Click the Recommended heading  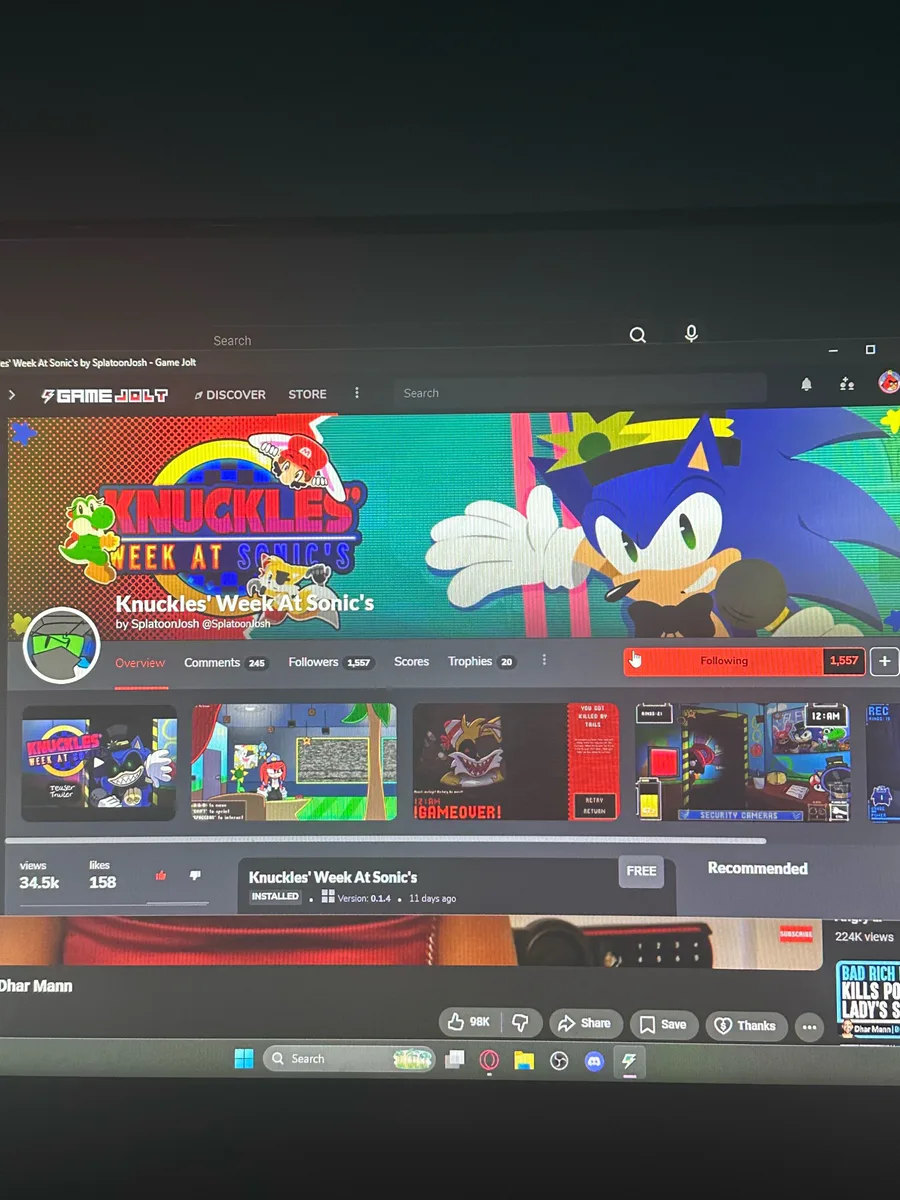pos(757,868)
